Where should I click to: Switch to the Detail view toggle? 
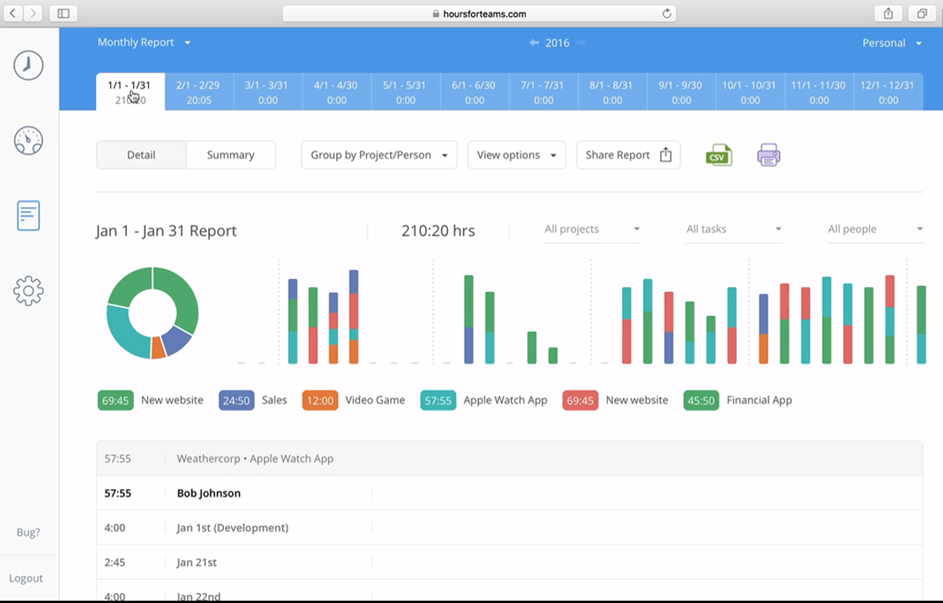click(141, 155)
